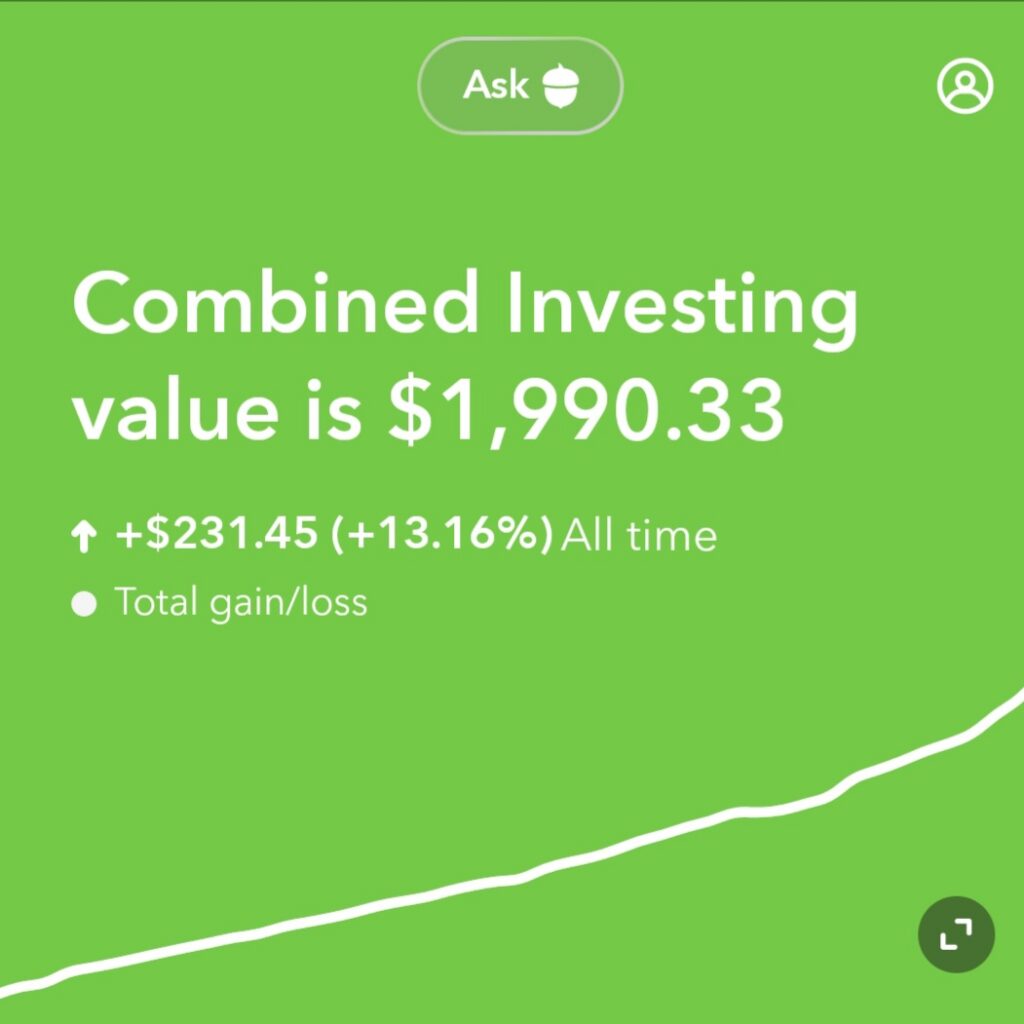The width and height of the screenshot is (1024, 1024).
Task: Select the Total gain/loss label text
Action: 241,602
